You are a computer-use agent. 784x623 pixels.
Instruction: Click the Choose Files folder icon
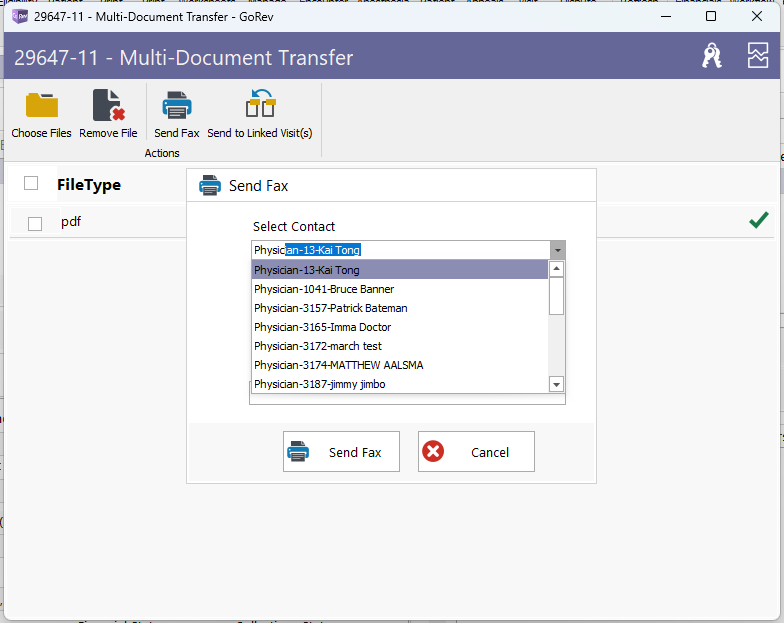pyautogui.click(x=41, y=106)
